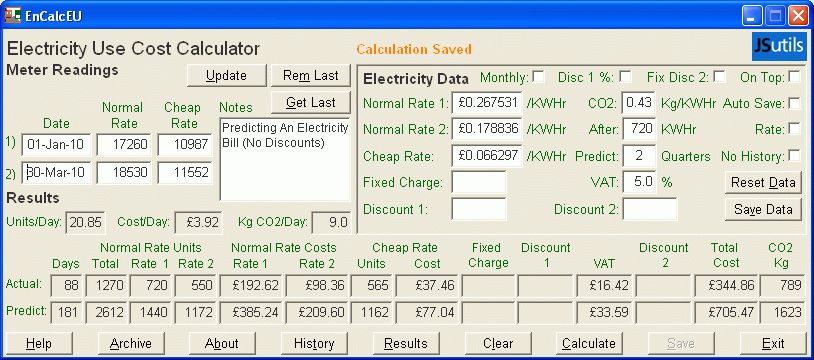Click the Actual CO2 Kg value 789
814x360 pixels.
point(783,285)
